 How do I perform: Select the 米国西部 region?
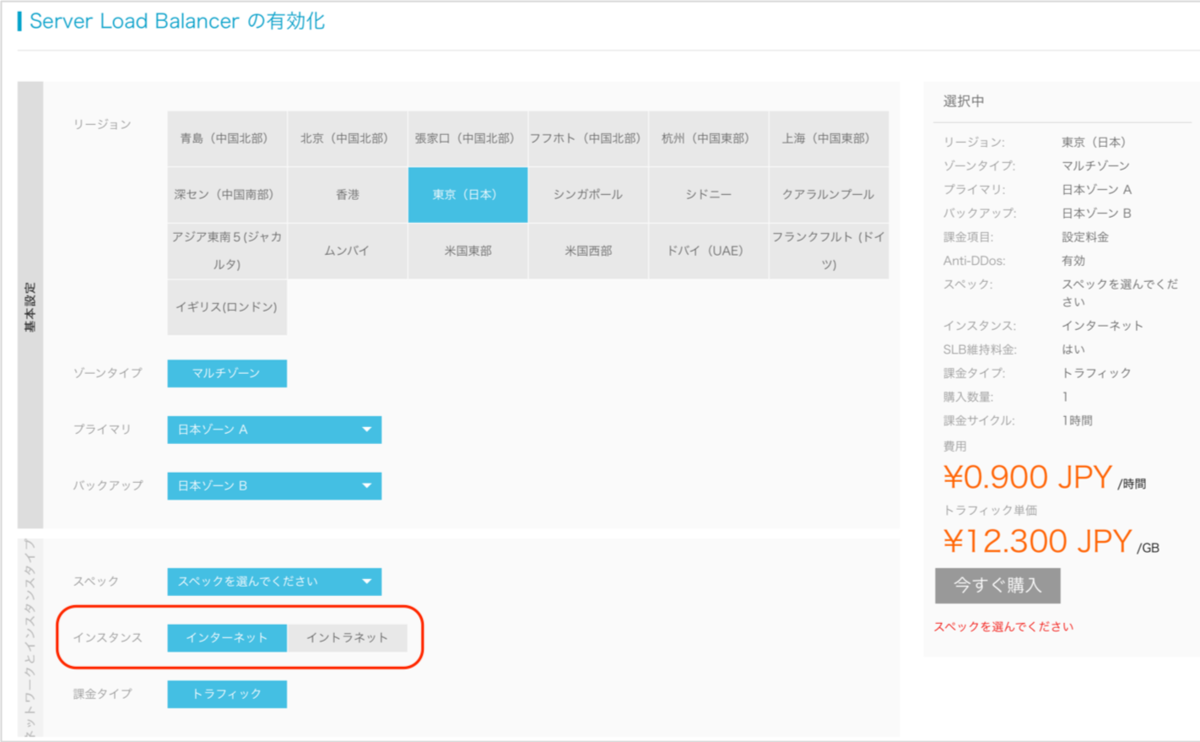coord(587,251)
